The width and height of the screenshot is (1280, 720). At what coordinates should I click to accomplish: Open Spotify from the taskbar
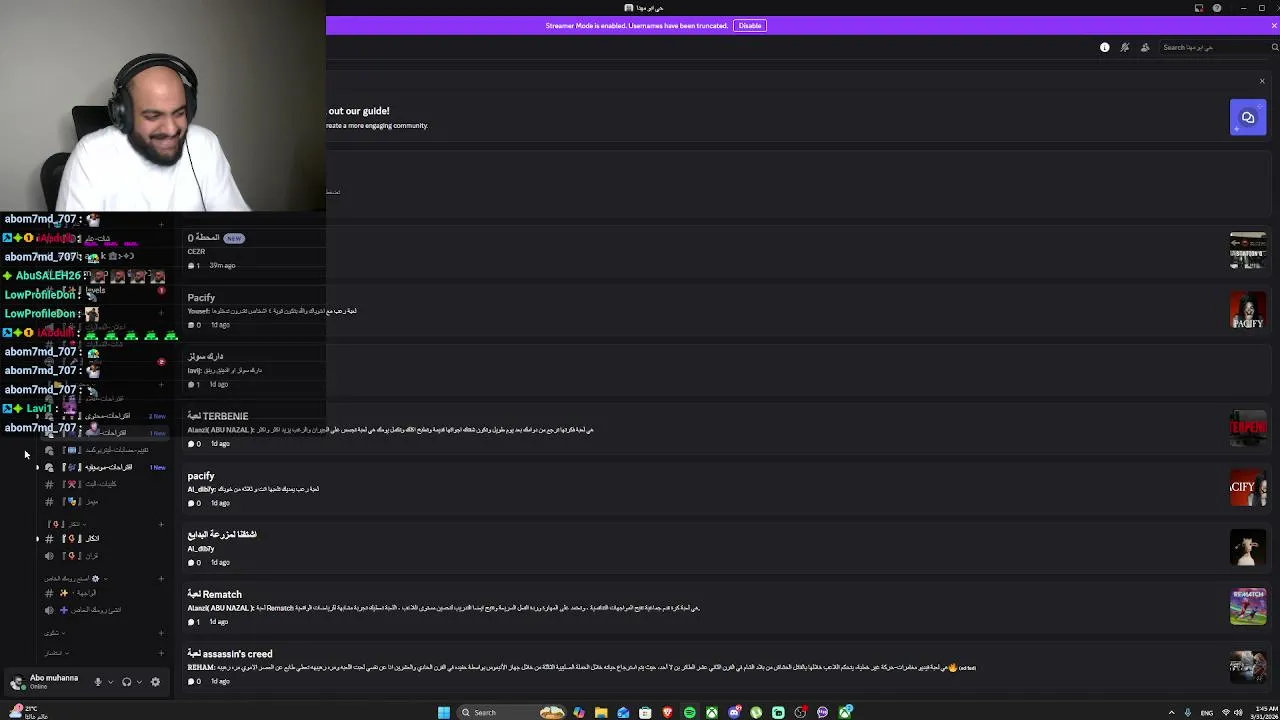pyautogui.click(x=689, y=712)
